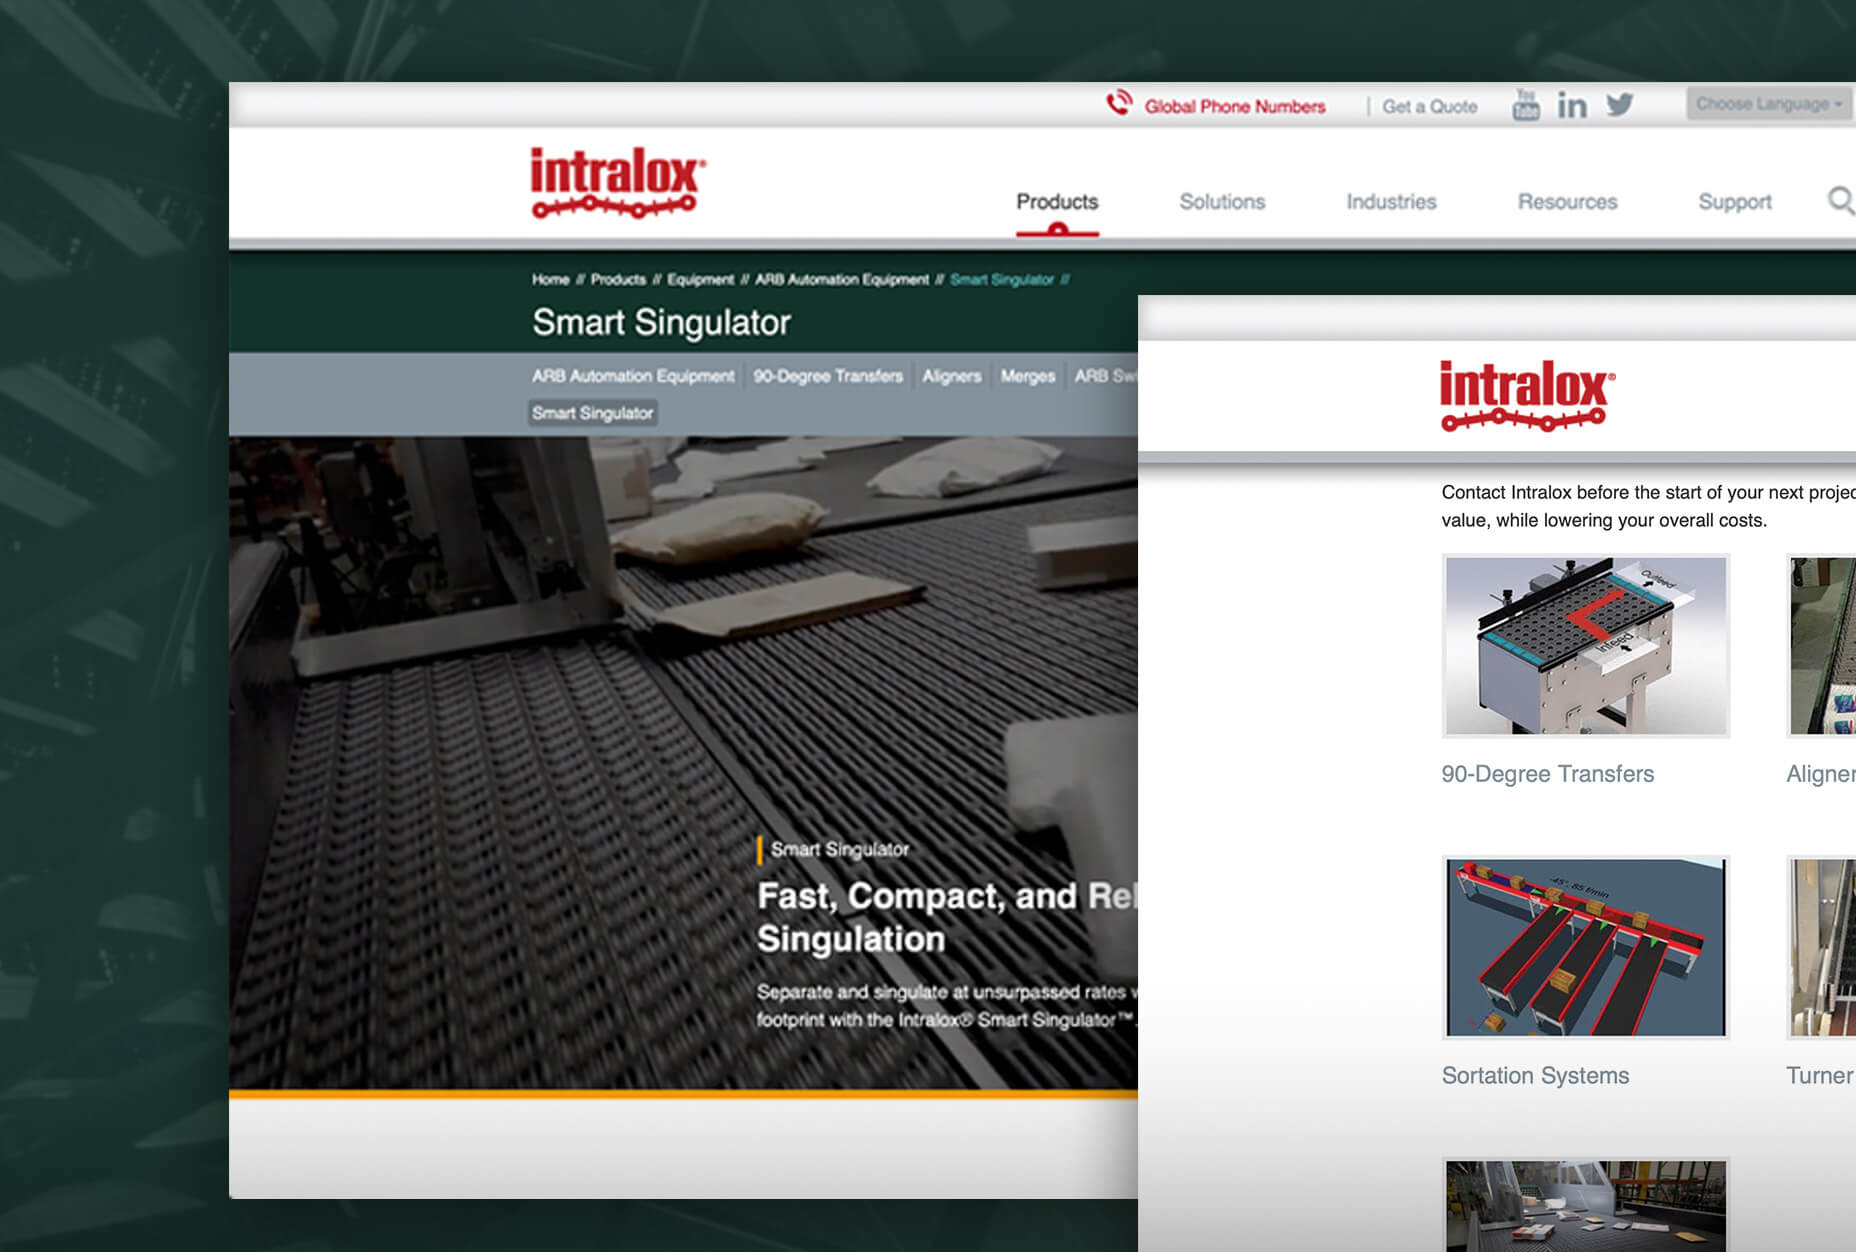Open the 90-Degree Transfers thumbnail image
Screen dimensions: 1856x1252
[1585, 646]
